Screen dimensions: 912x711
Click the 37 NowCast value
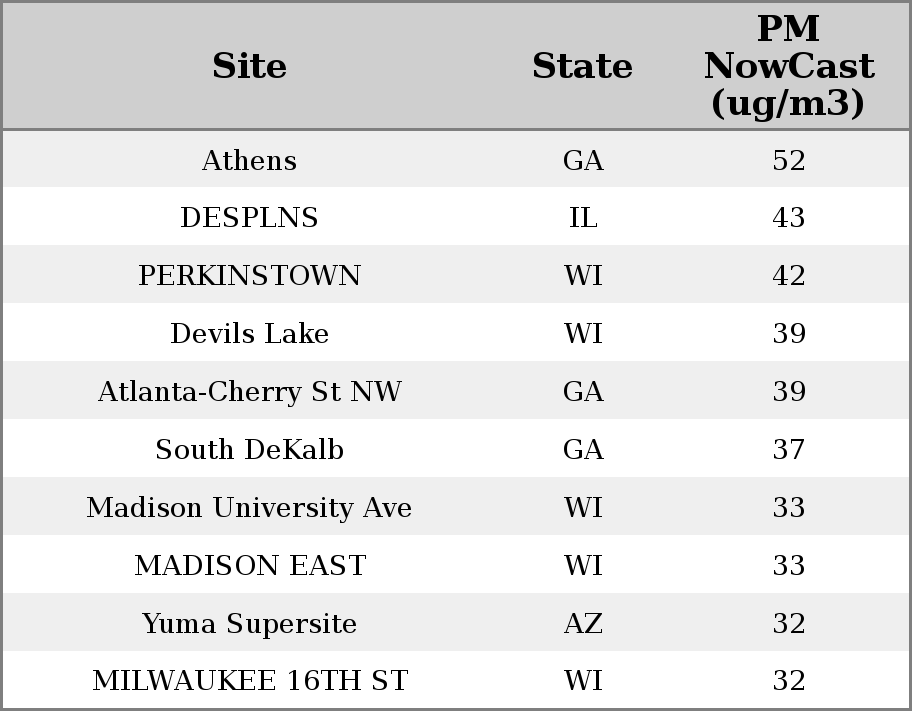point(788,450)
